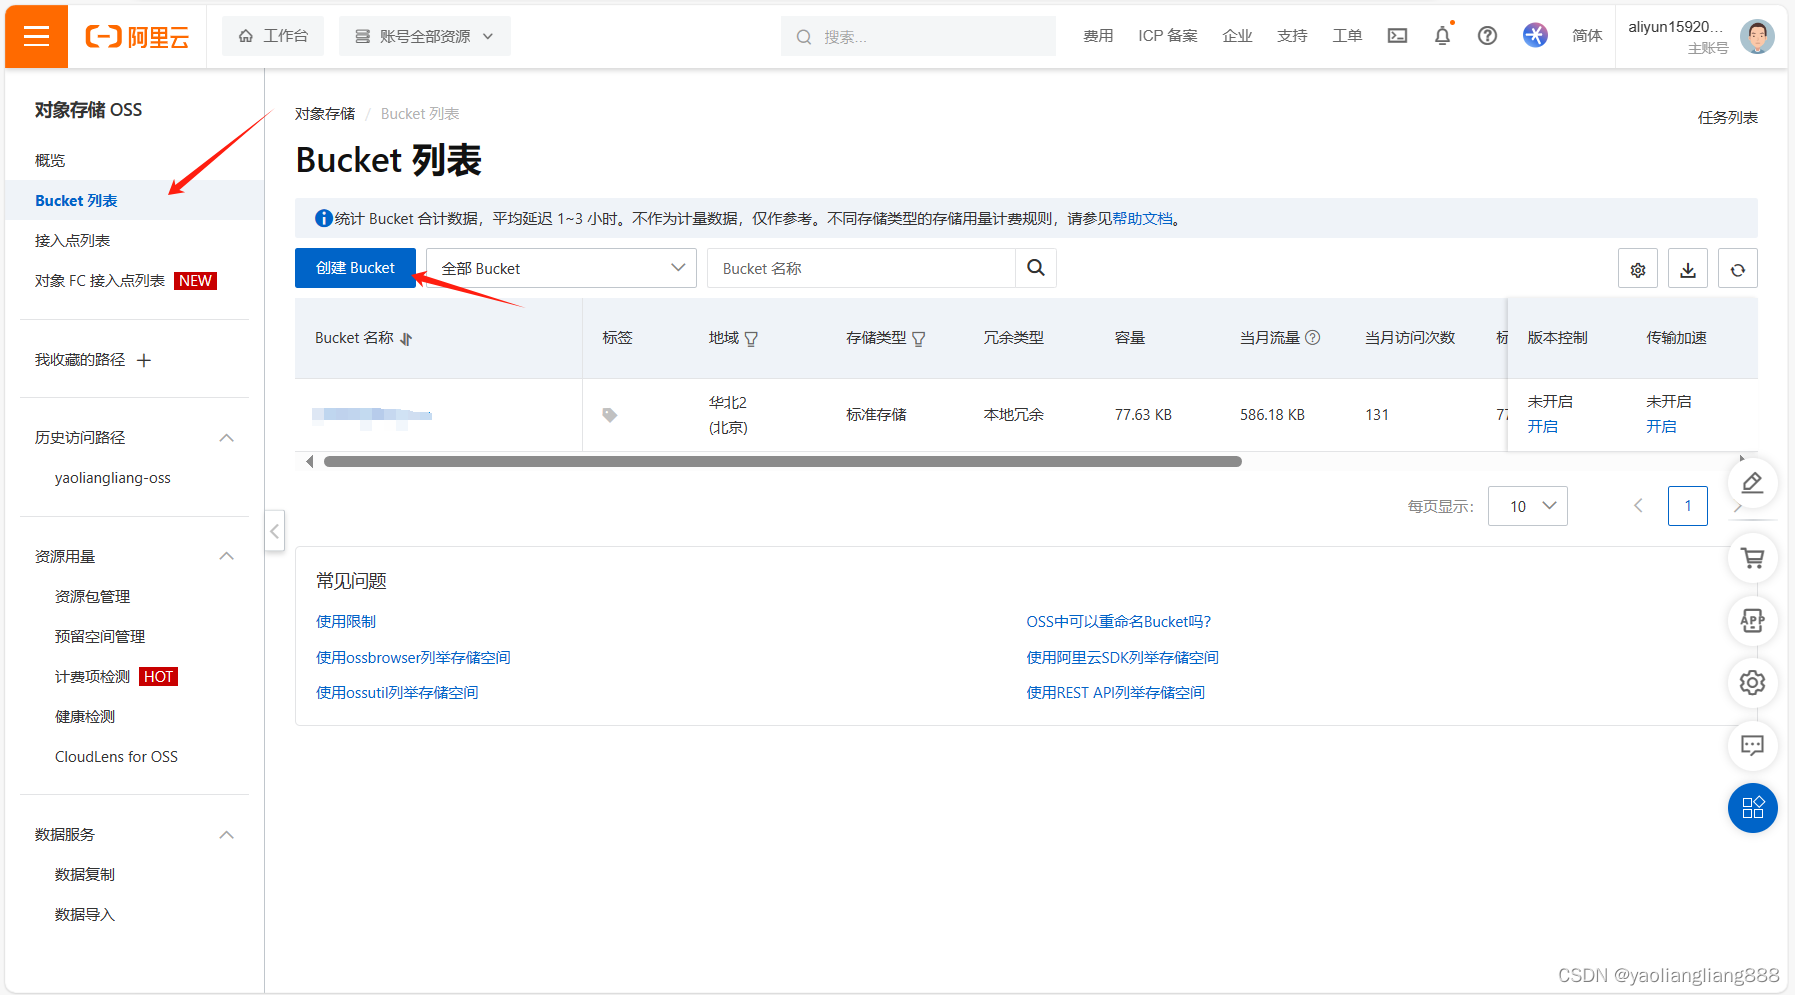The image size is (1795, 995).
Task: Open the table column settings gear
Action: [1638, 269]
